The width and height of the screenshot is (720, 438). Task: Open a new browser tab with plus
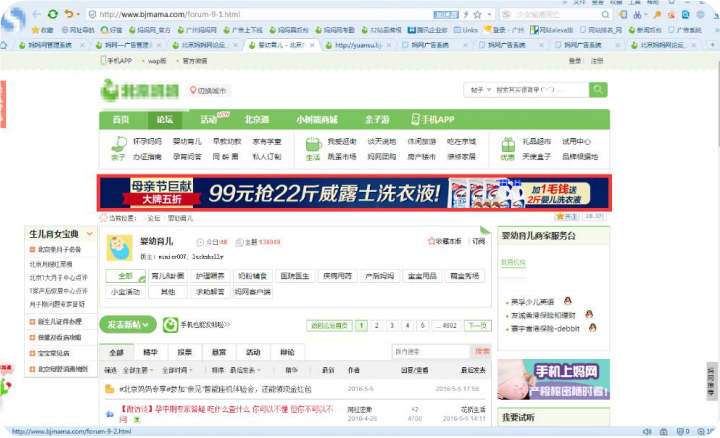point(712,45)
